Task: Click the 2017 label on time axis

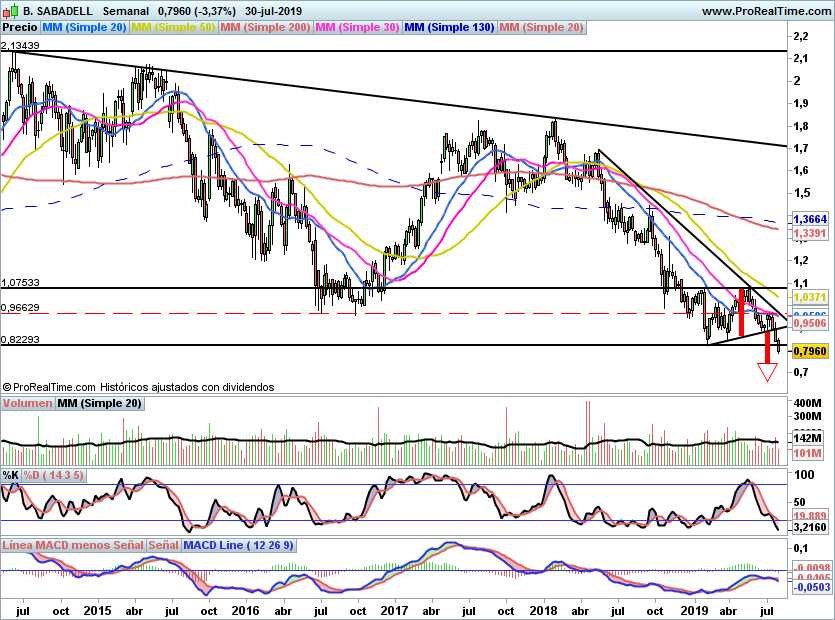Action: pyautogui.click(x=395, y=610)
